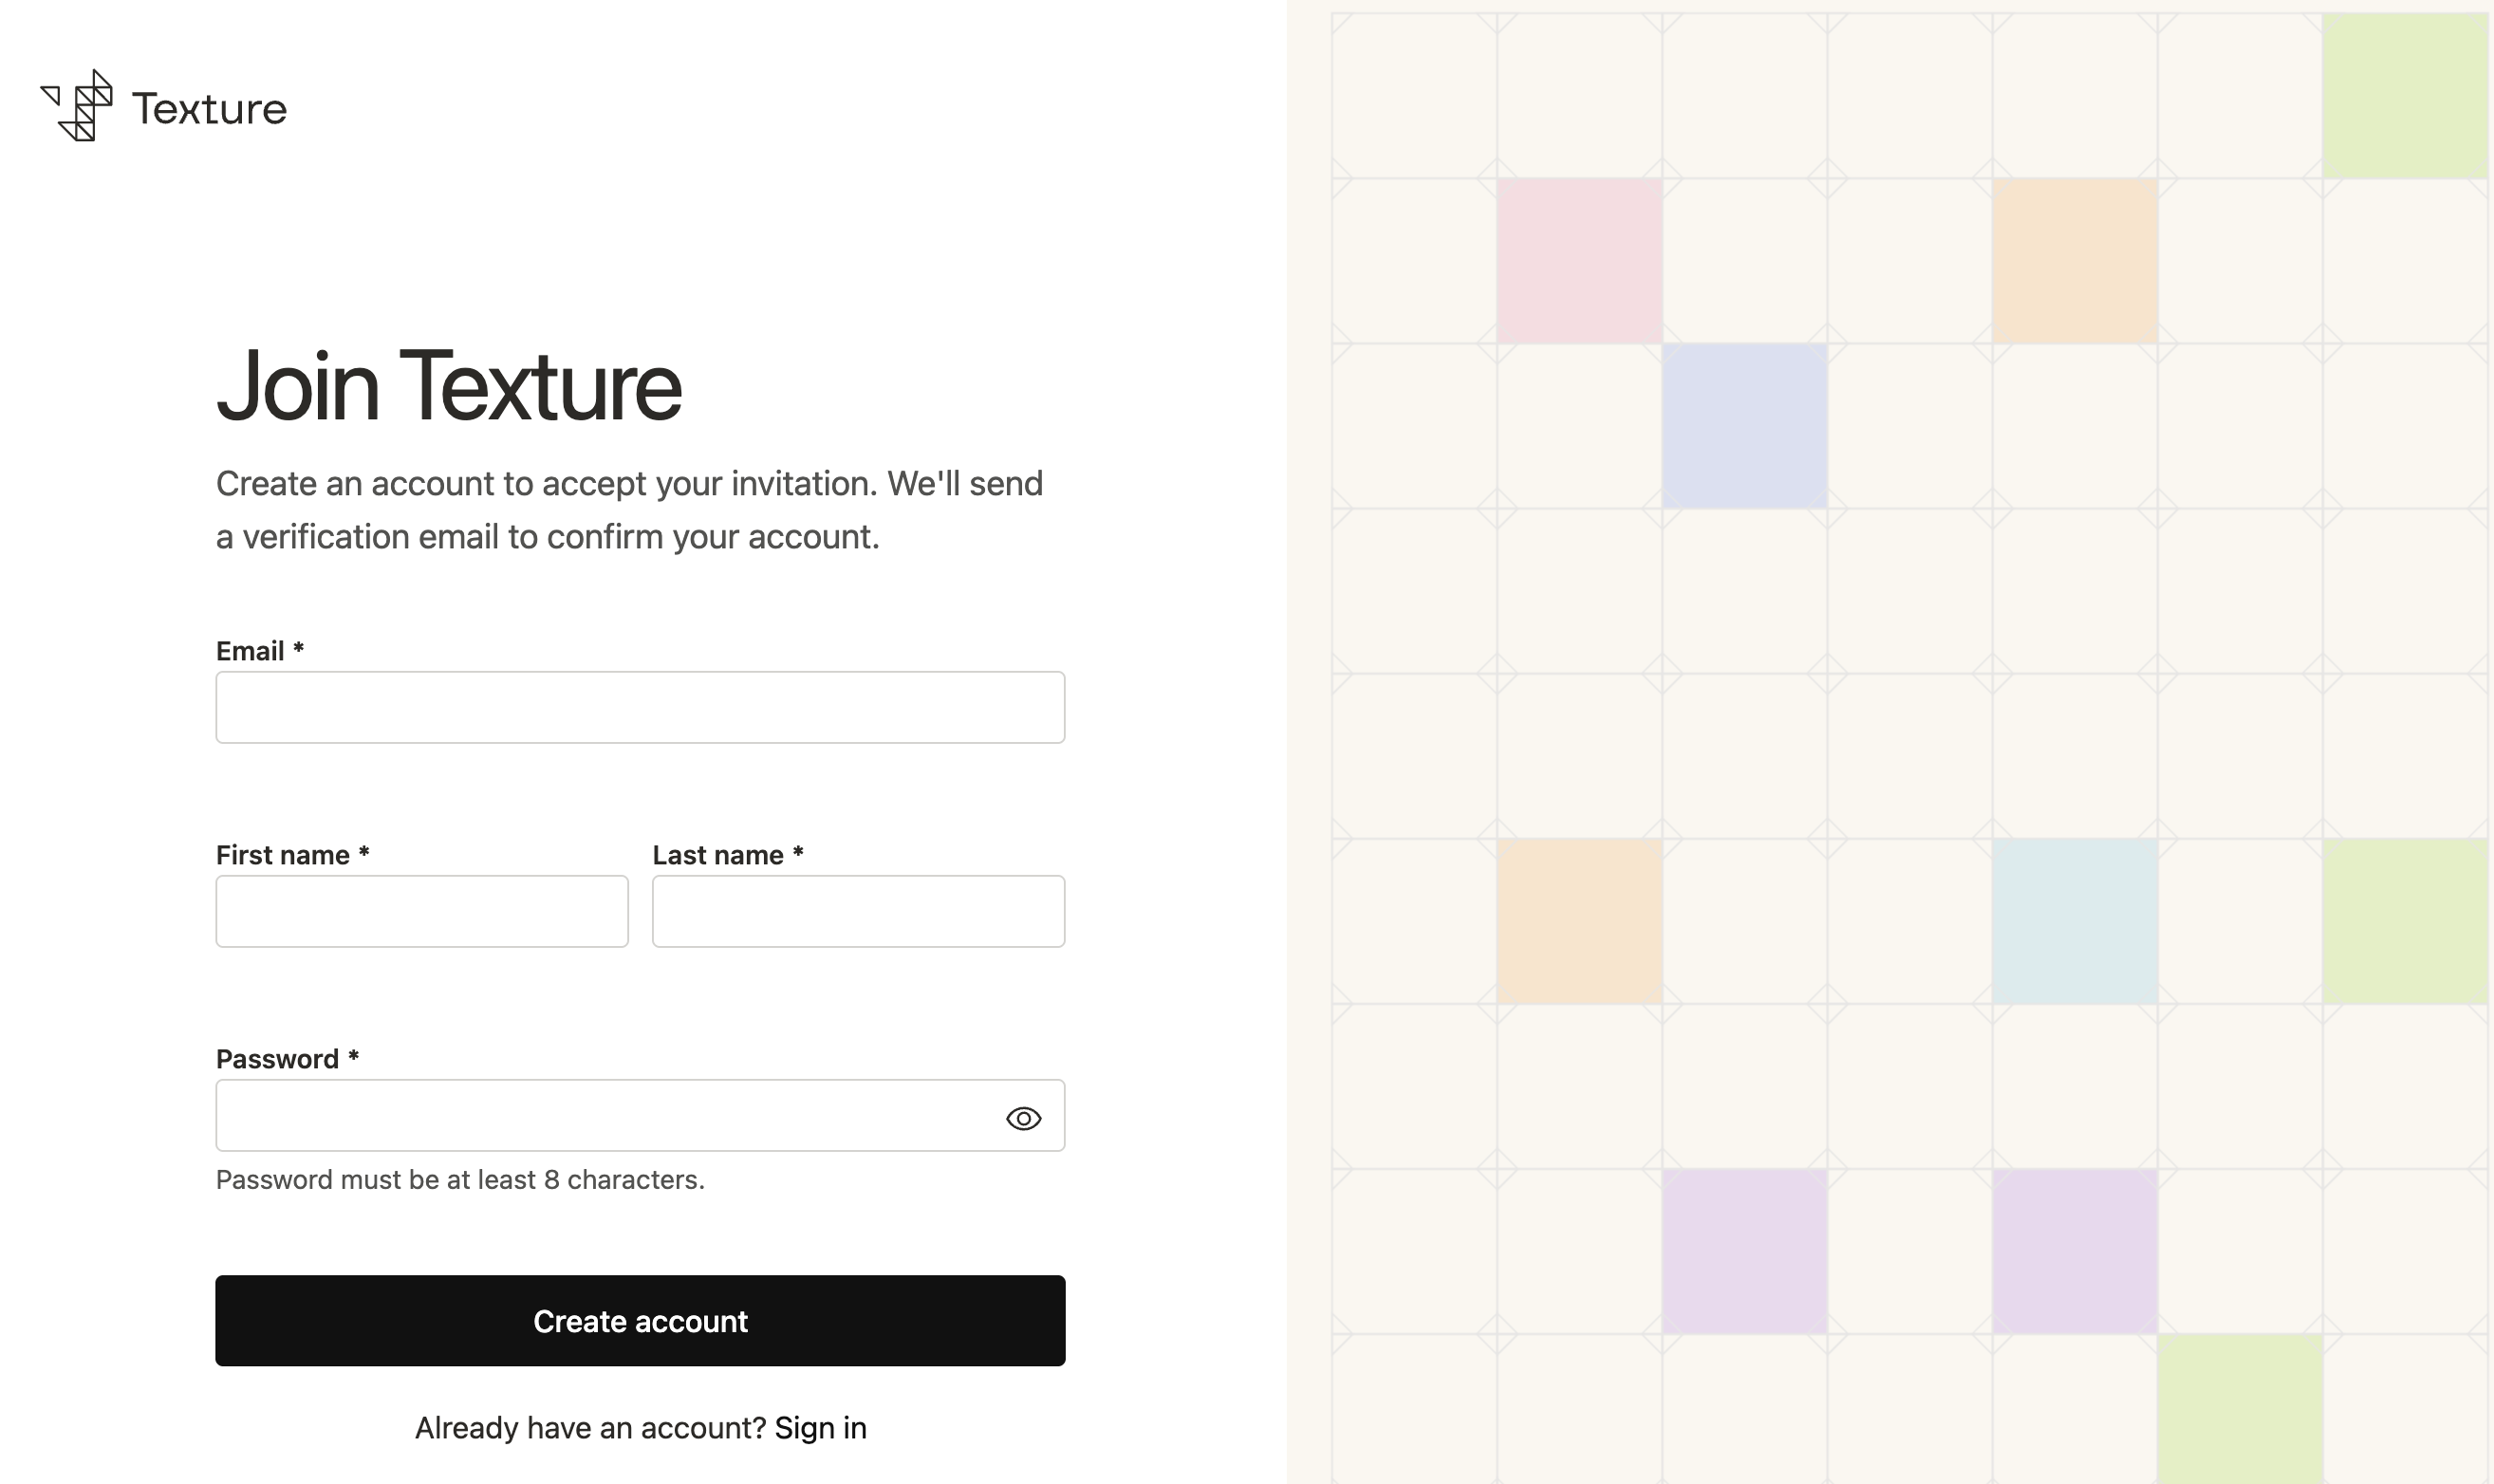
Task: Open the Sign in link
Action: pyautogui.click(x=820, y=1428)
